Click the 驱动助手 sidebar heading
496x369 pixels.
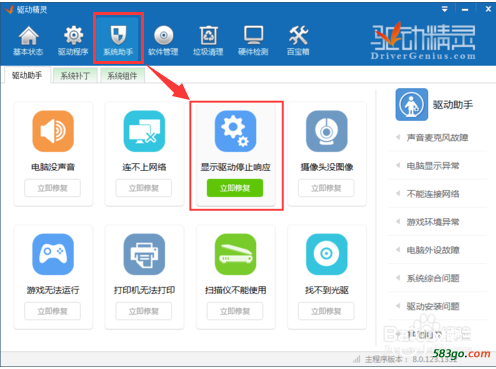point(453,105)
